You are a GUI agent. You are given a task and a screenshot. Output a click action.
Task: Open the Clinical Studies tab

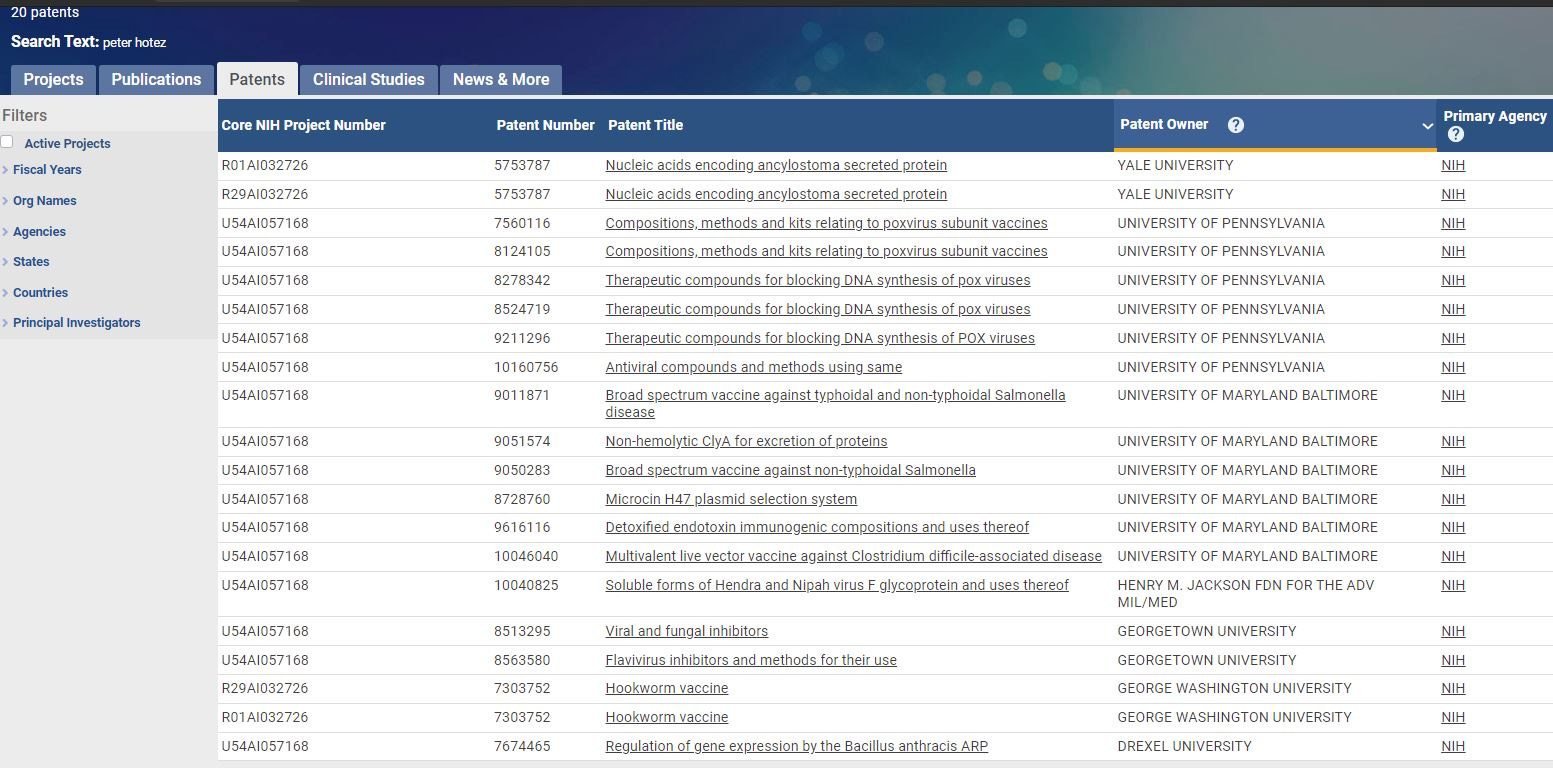click(x=368, y=80)
